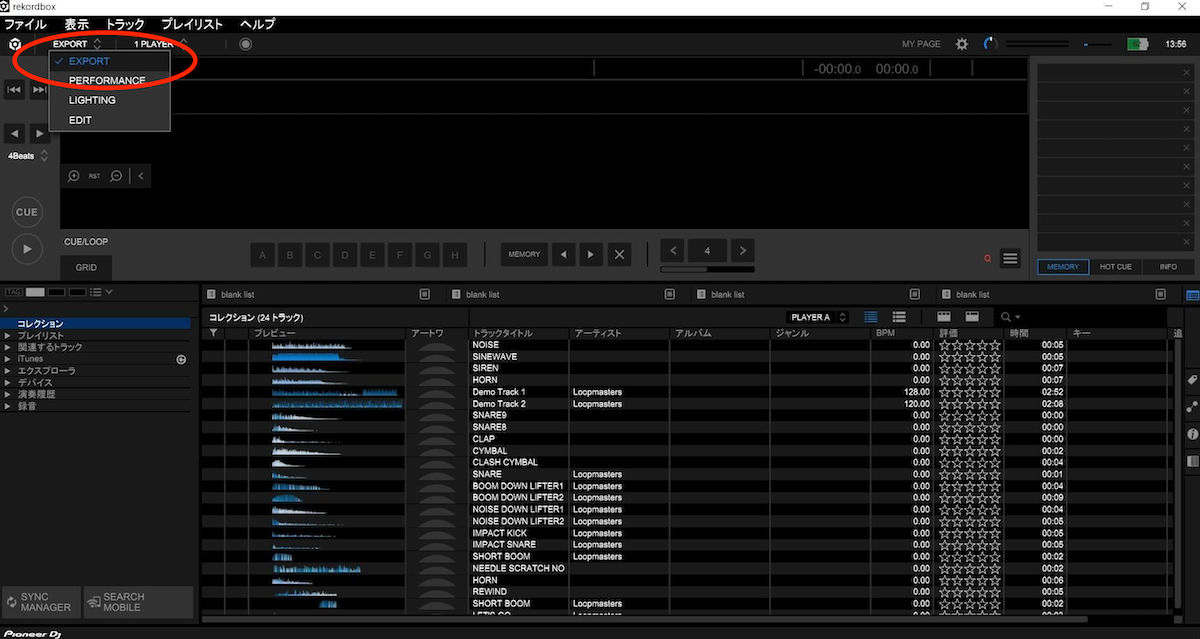Jump to next track with skip-forward button
This screenshot has width=1200, height=639.
click(x=39, y=90)
